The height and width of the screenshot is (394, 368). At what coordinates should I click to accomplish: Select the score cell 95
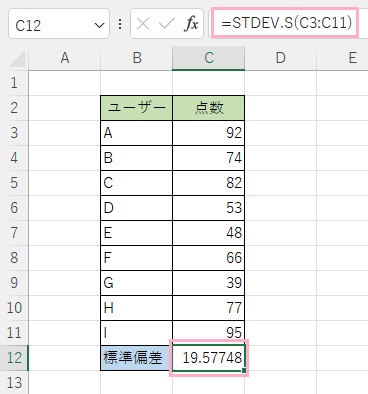[x=208, y=333]
